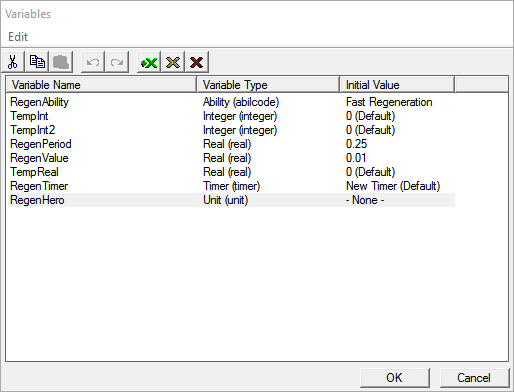Click the Ability (abilcode) type cell
Screen dimensions: 514x392
coord(241,102)
